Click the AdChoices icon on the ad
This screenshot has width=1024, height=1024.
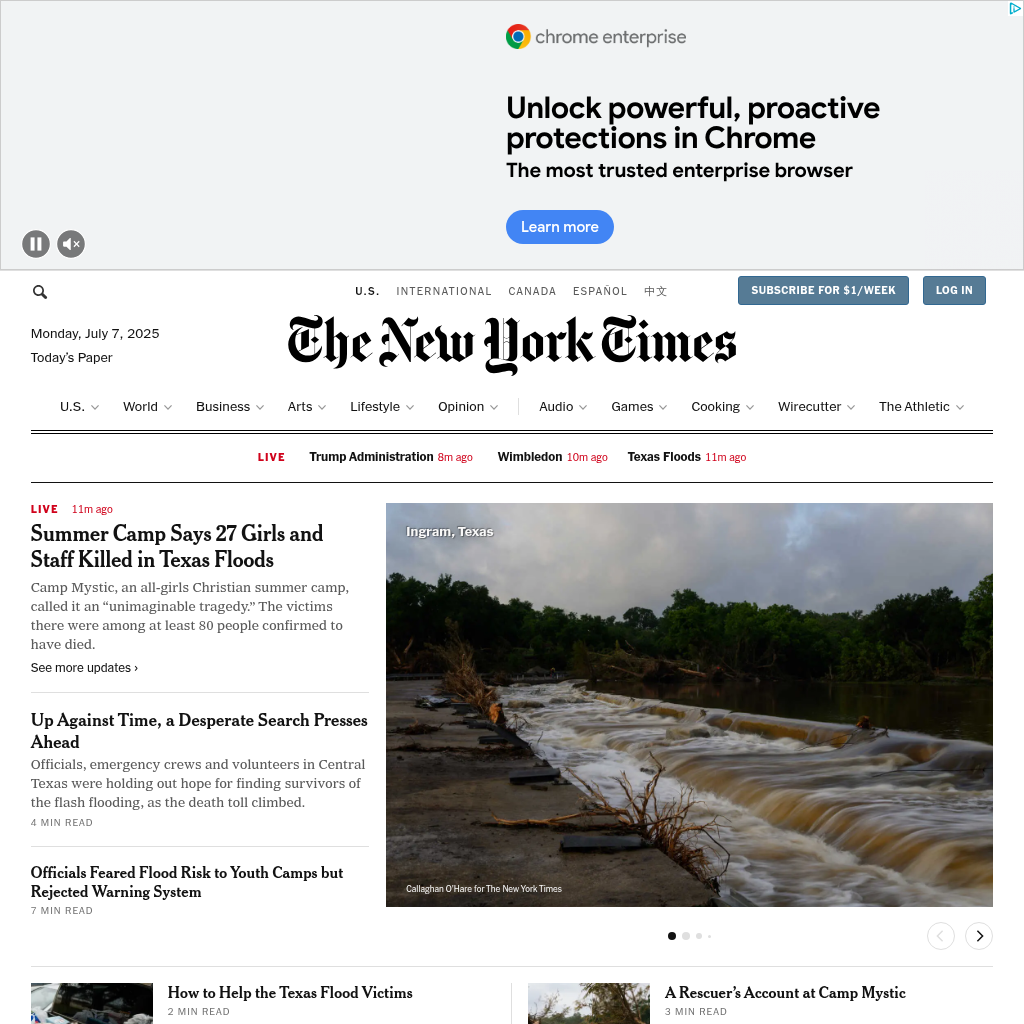pyautogui.click(x=1015, y=8)
